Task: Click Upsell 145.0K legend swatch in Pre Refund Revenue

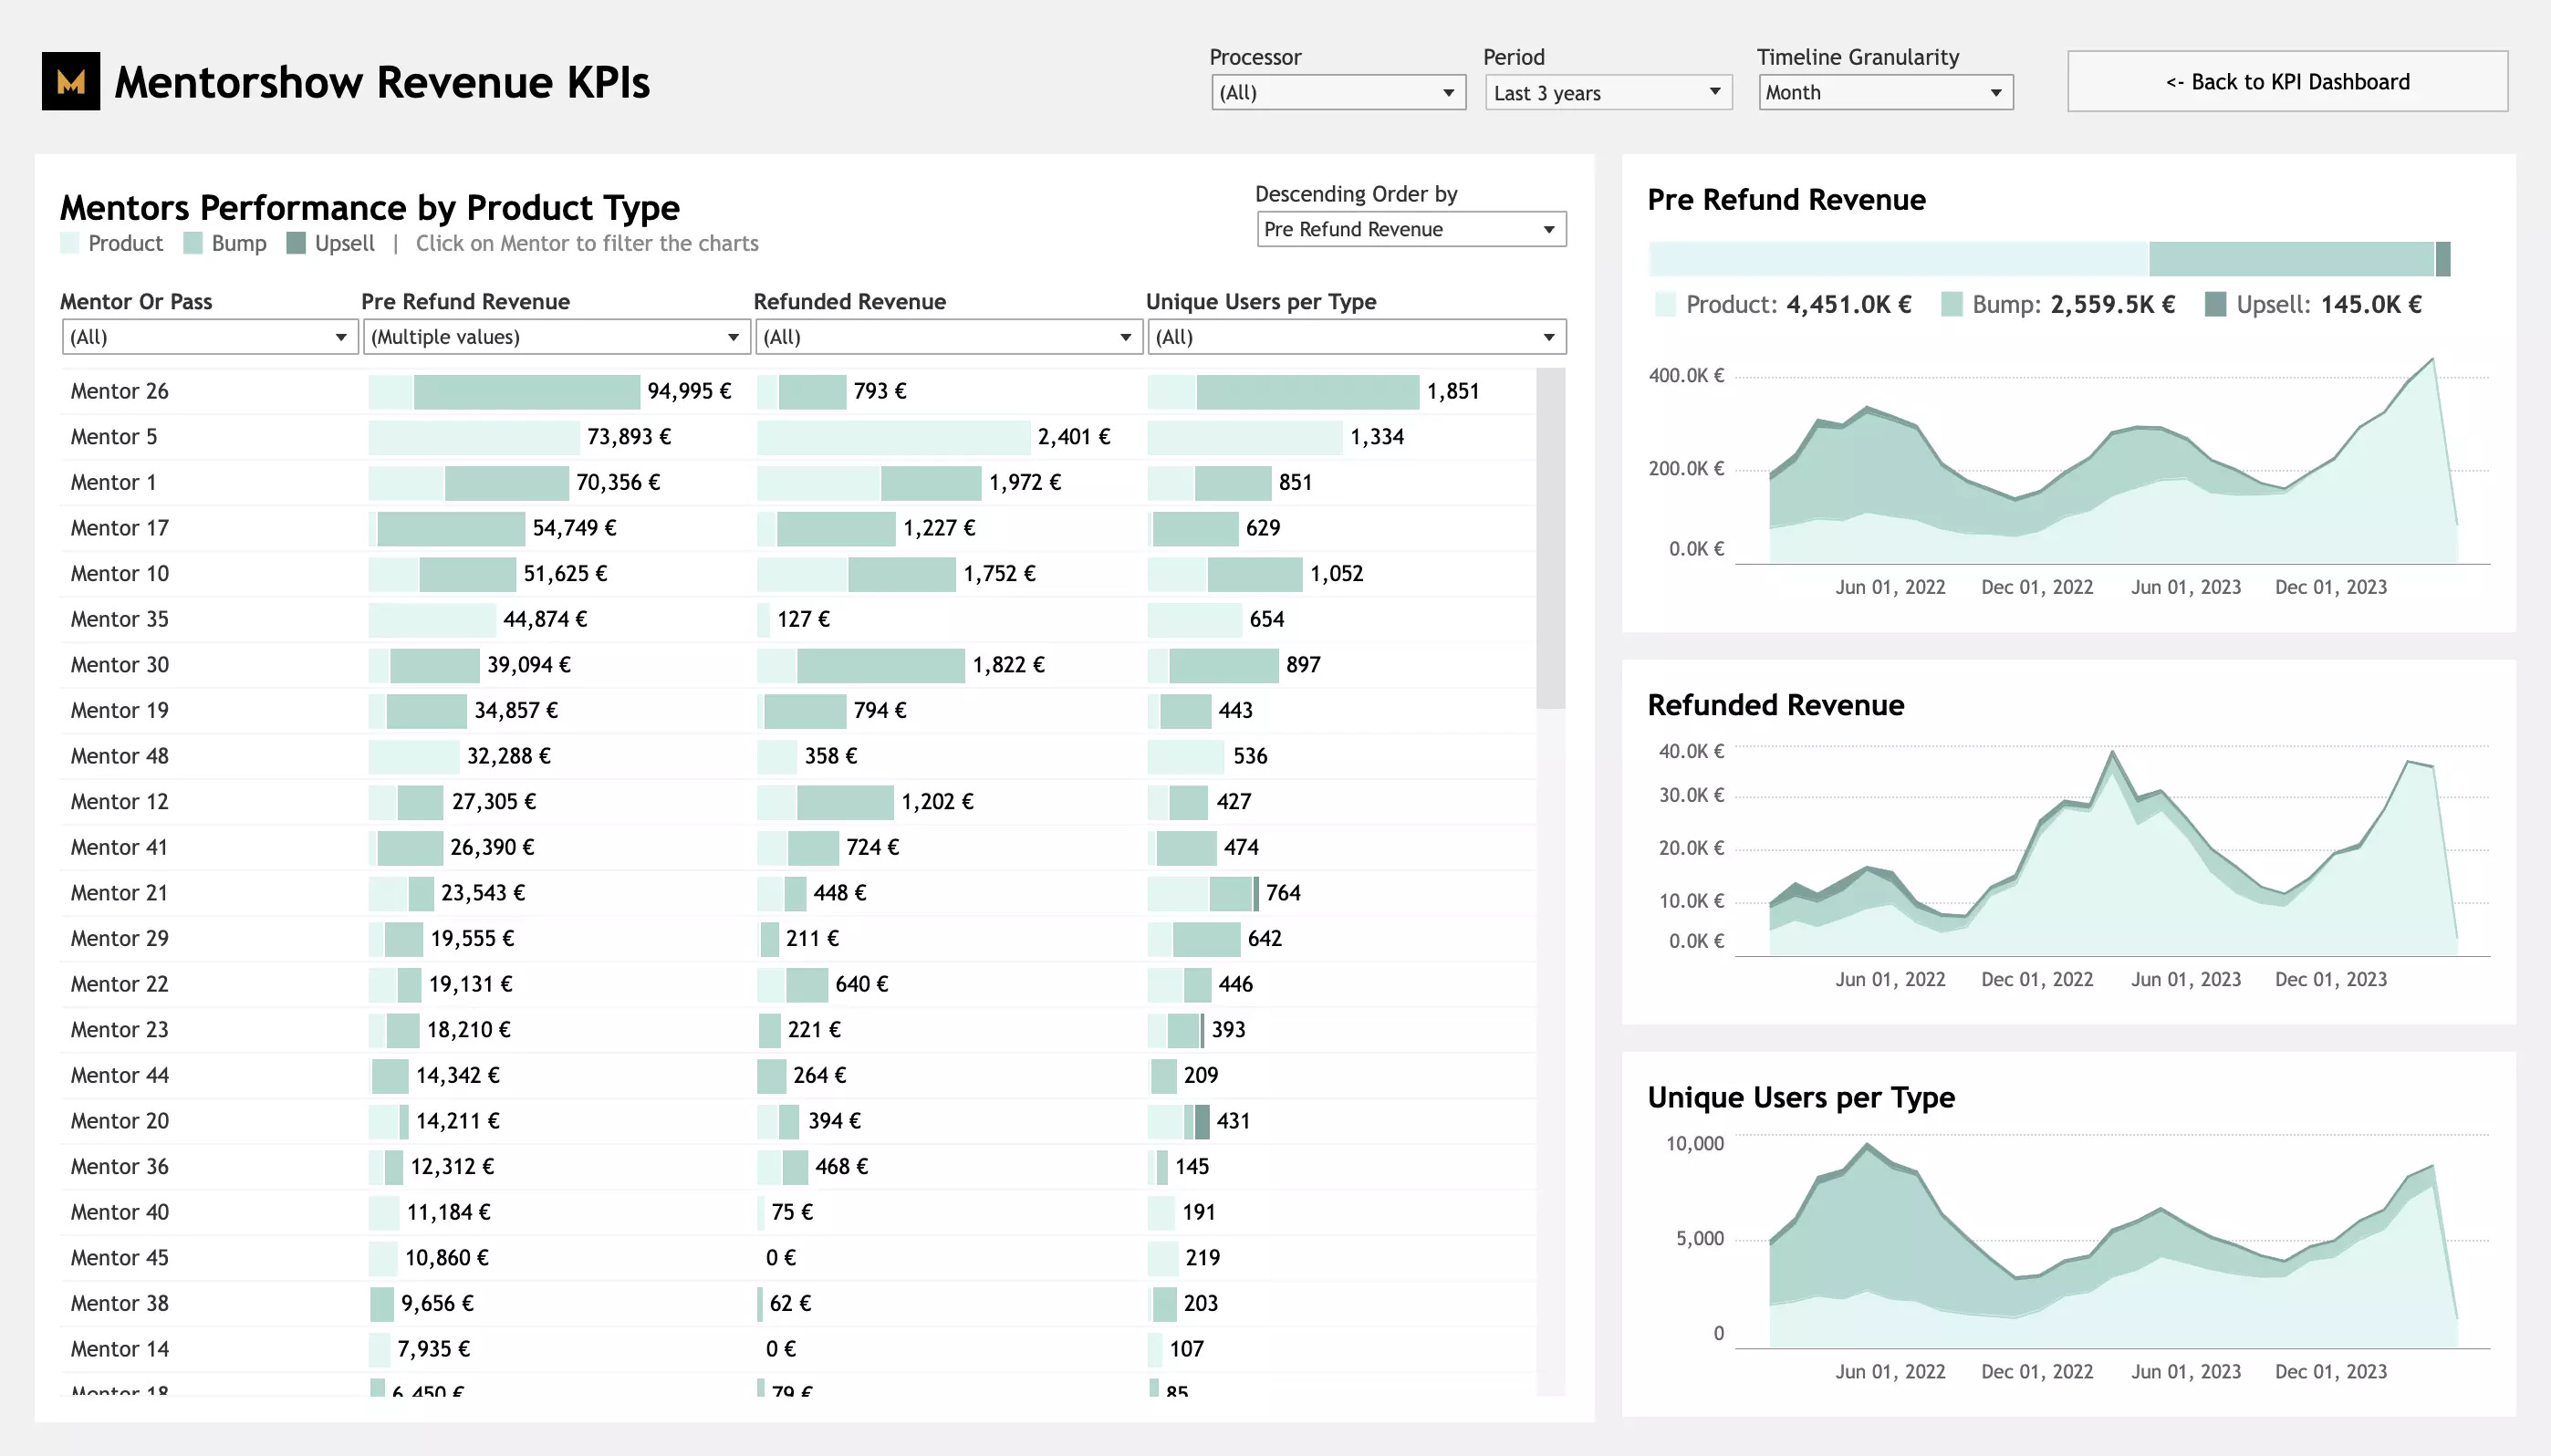Action: pyautogui.click(x=2214, y=304)
